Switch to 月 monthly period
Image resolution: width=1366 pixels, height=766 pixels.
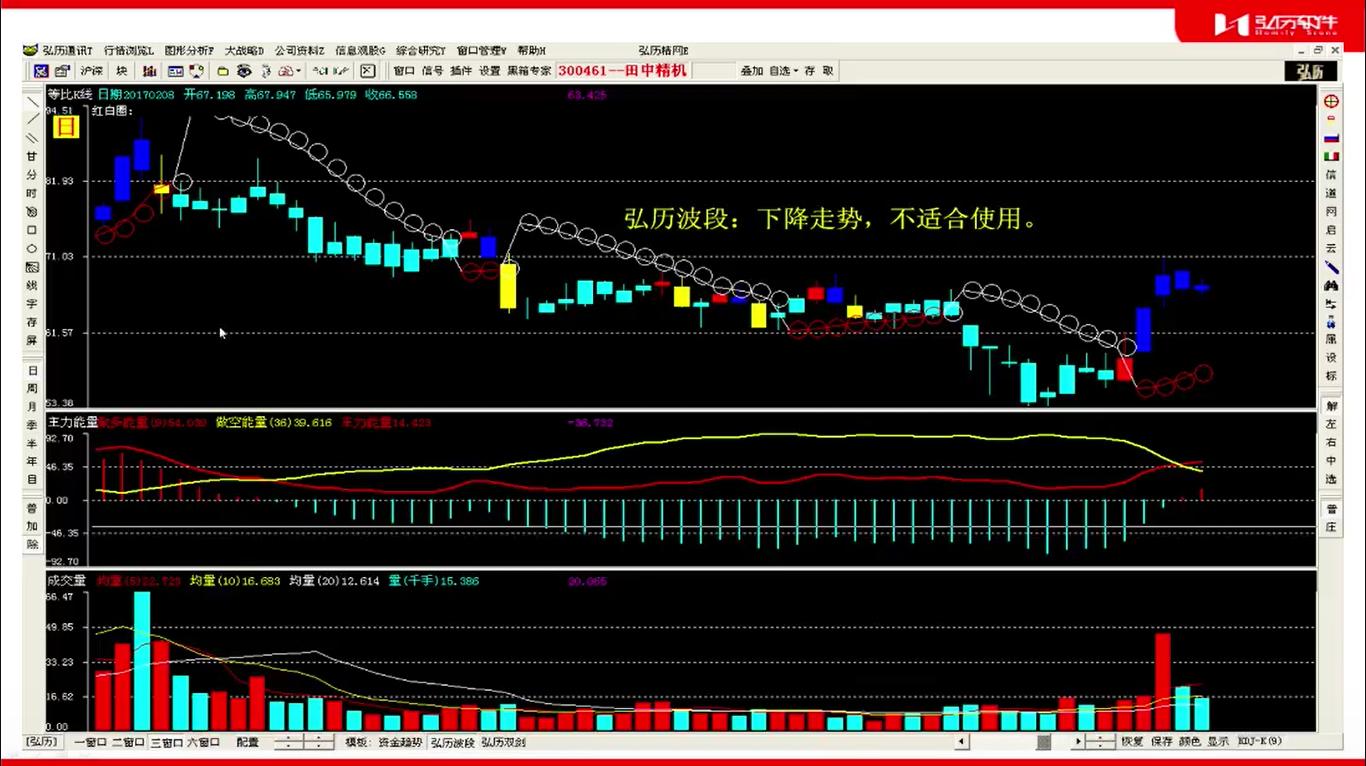[x=32, y=407]
